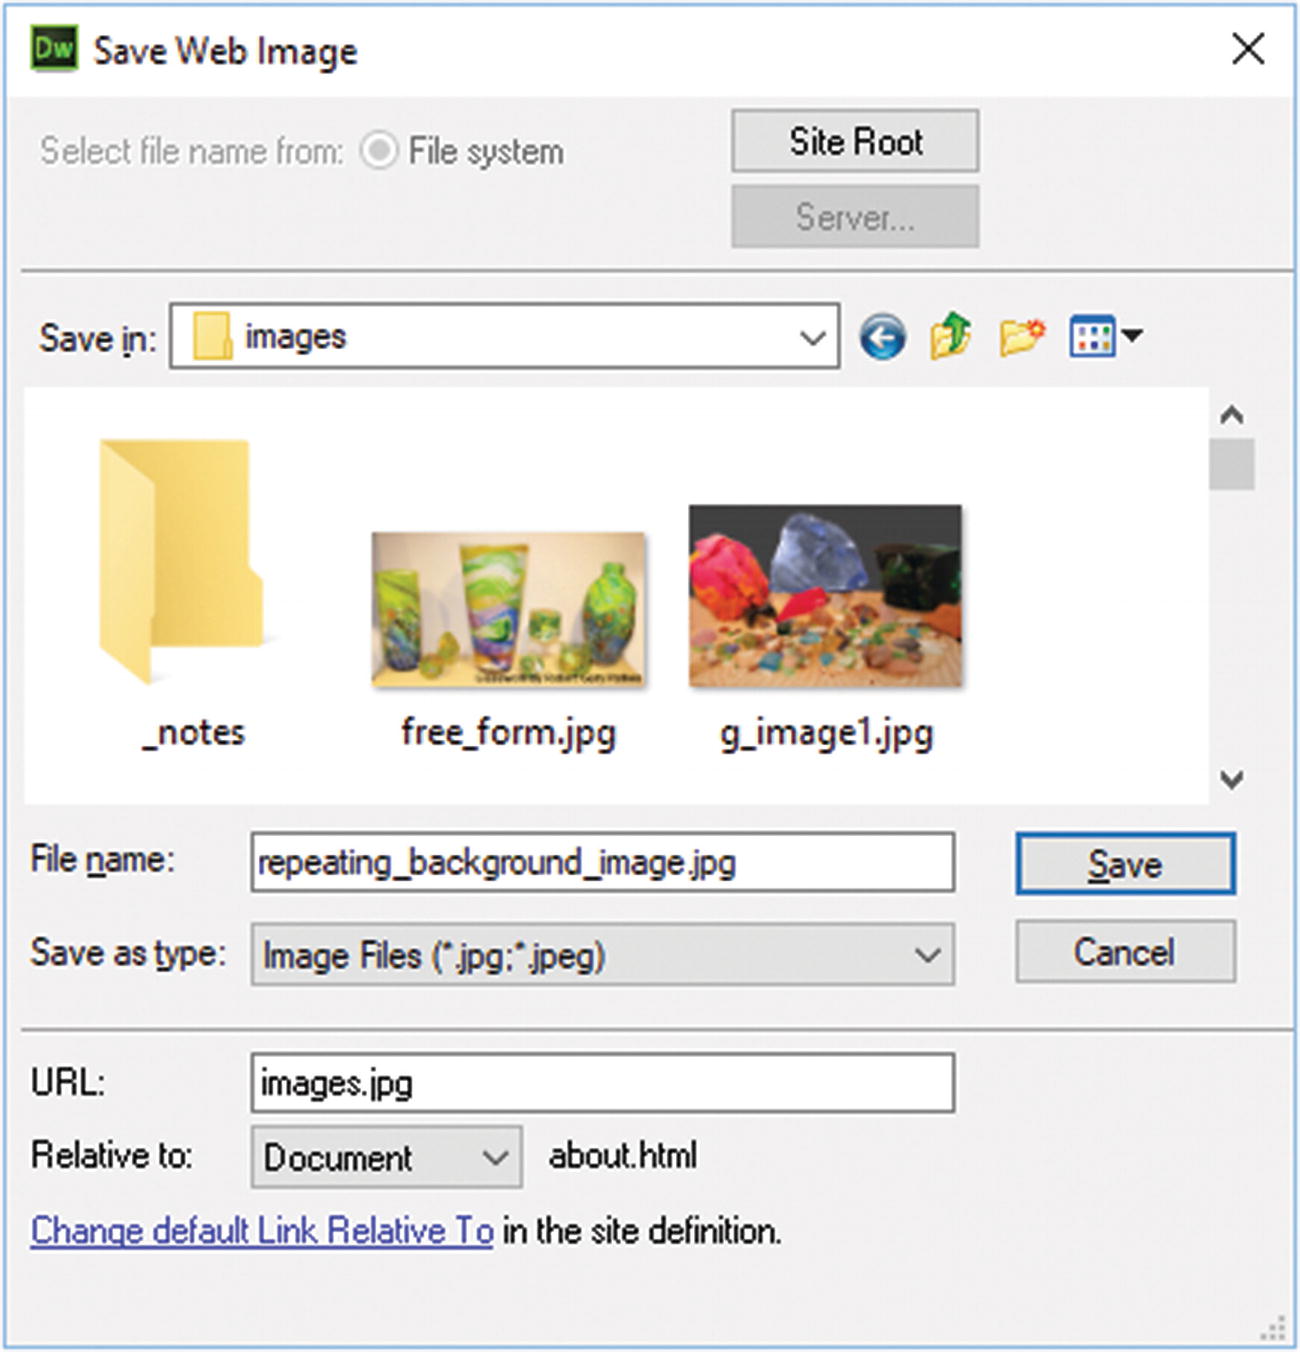Click the Dreamweaver logo in the title bar
The image size is (1300, 1352).
(55, 49)
